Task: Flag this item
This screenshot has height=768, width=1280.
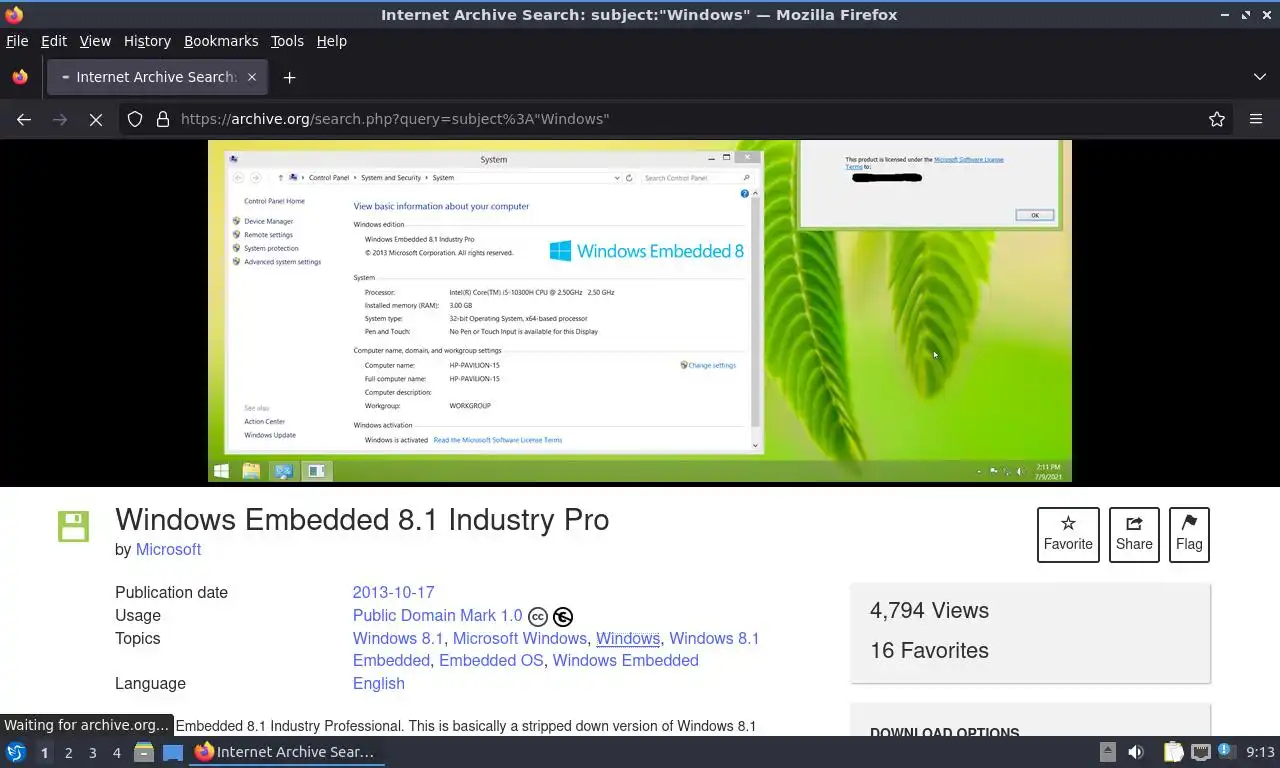Action: click(1189, 534)
